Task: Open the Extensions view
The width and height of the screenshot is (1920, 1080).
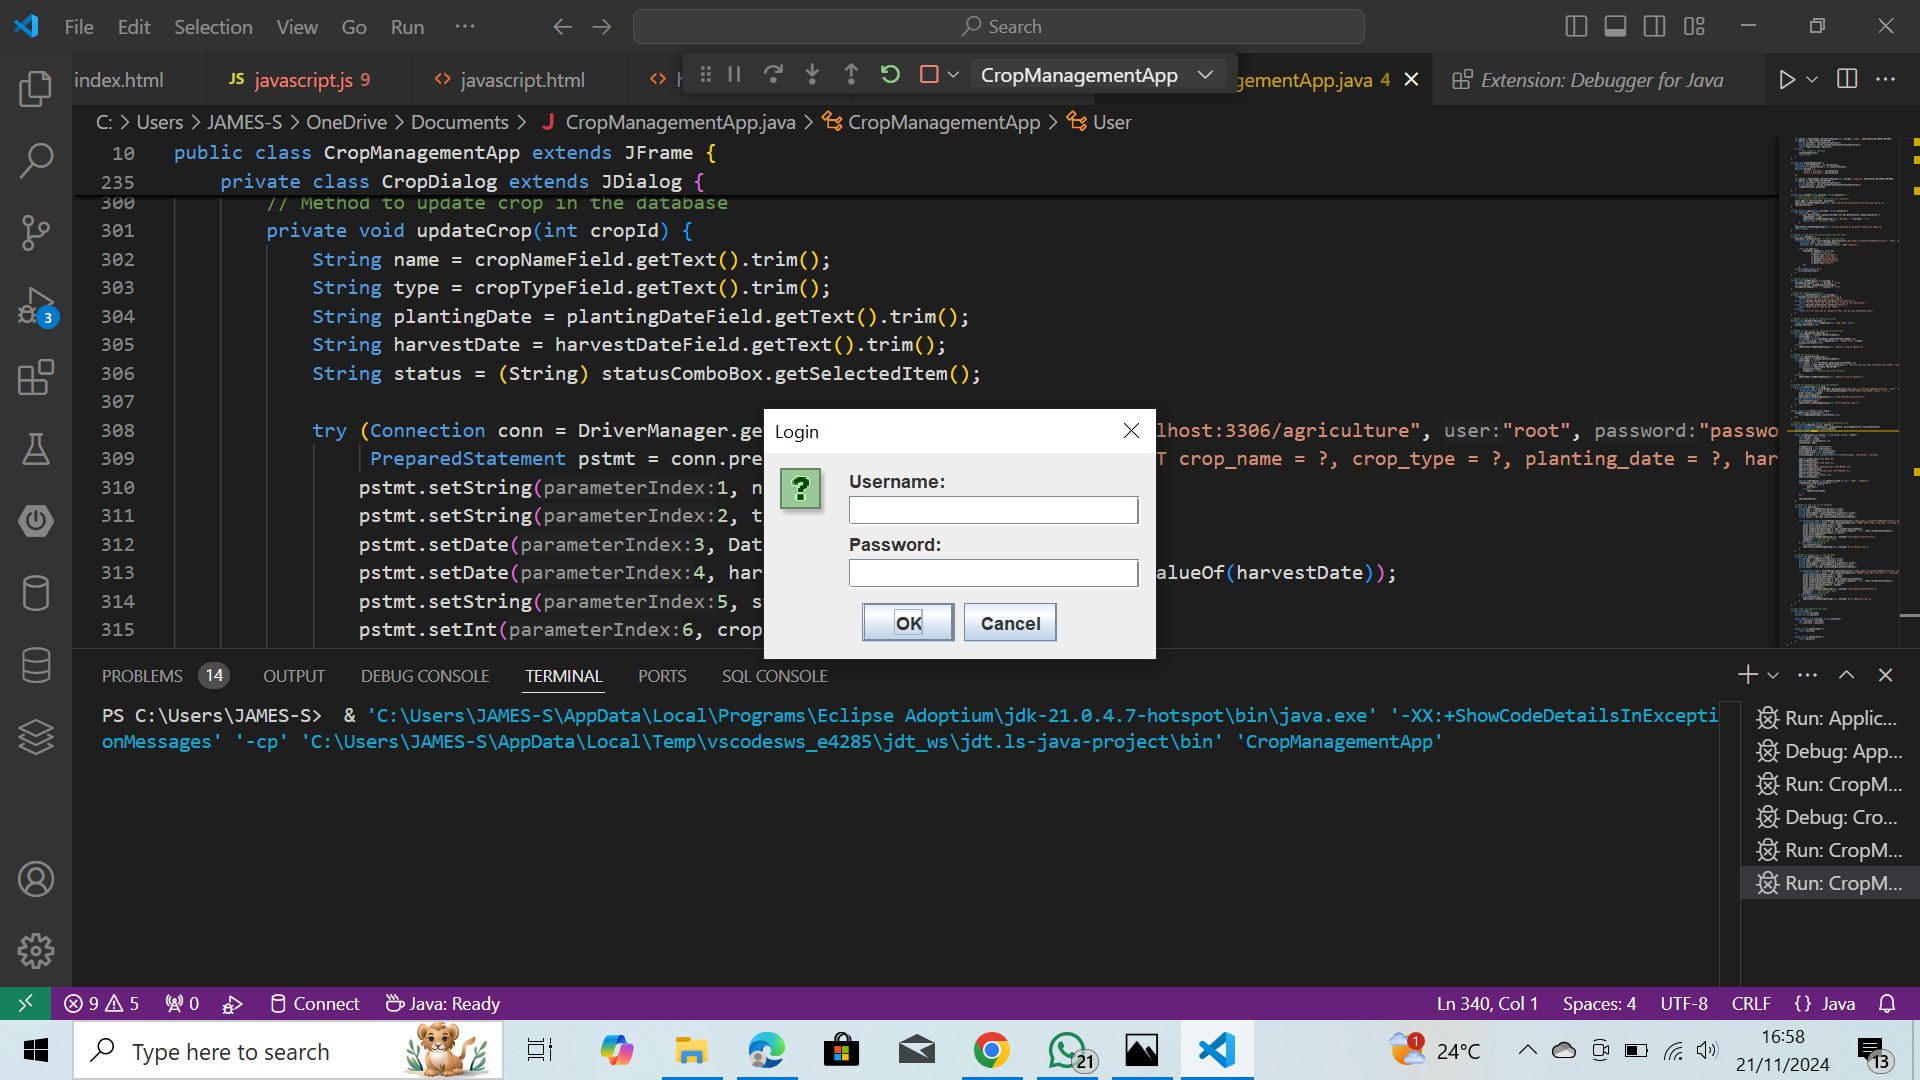Action: click(x=36, y=378)
